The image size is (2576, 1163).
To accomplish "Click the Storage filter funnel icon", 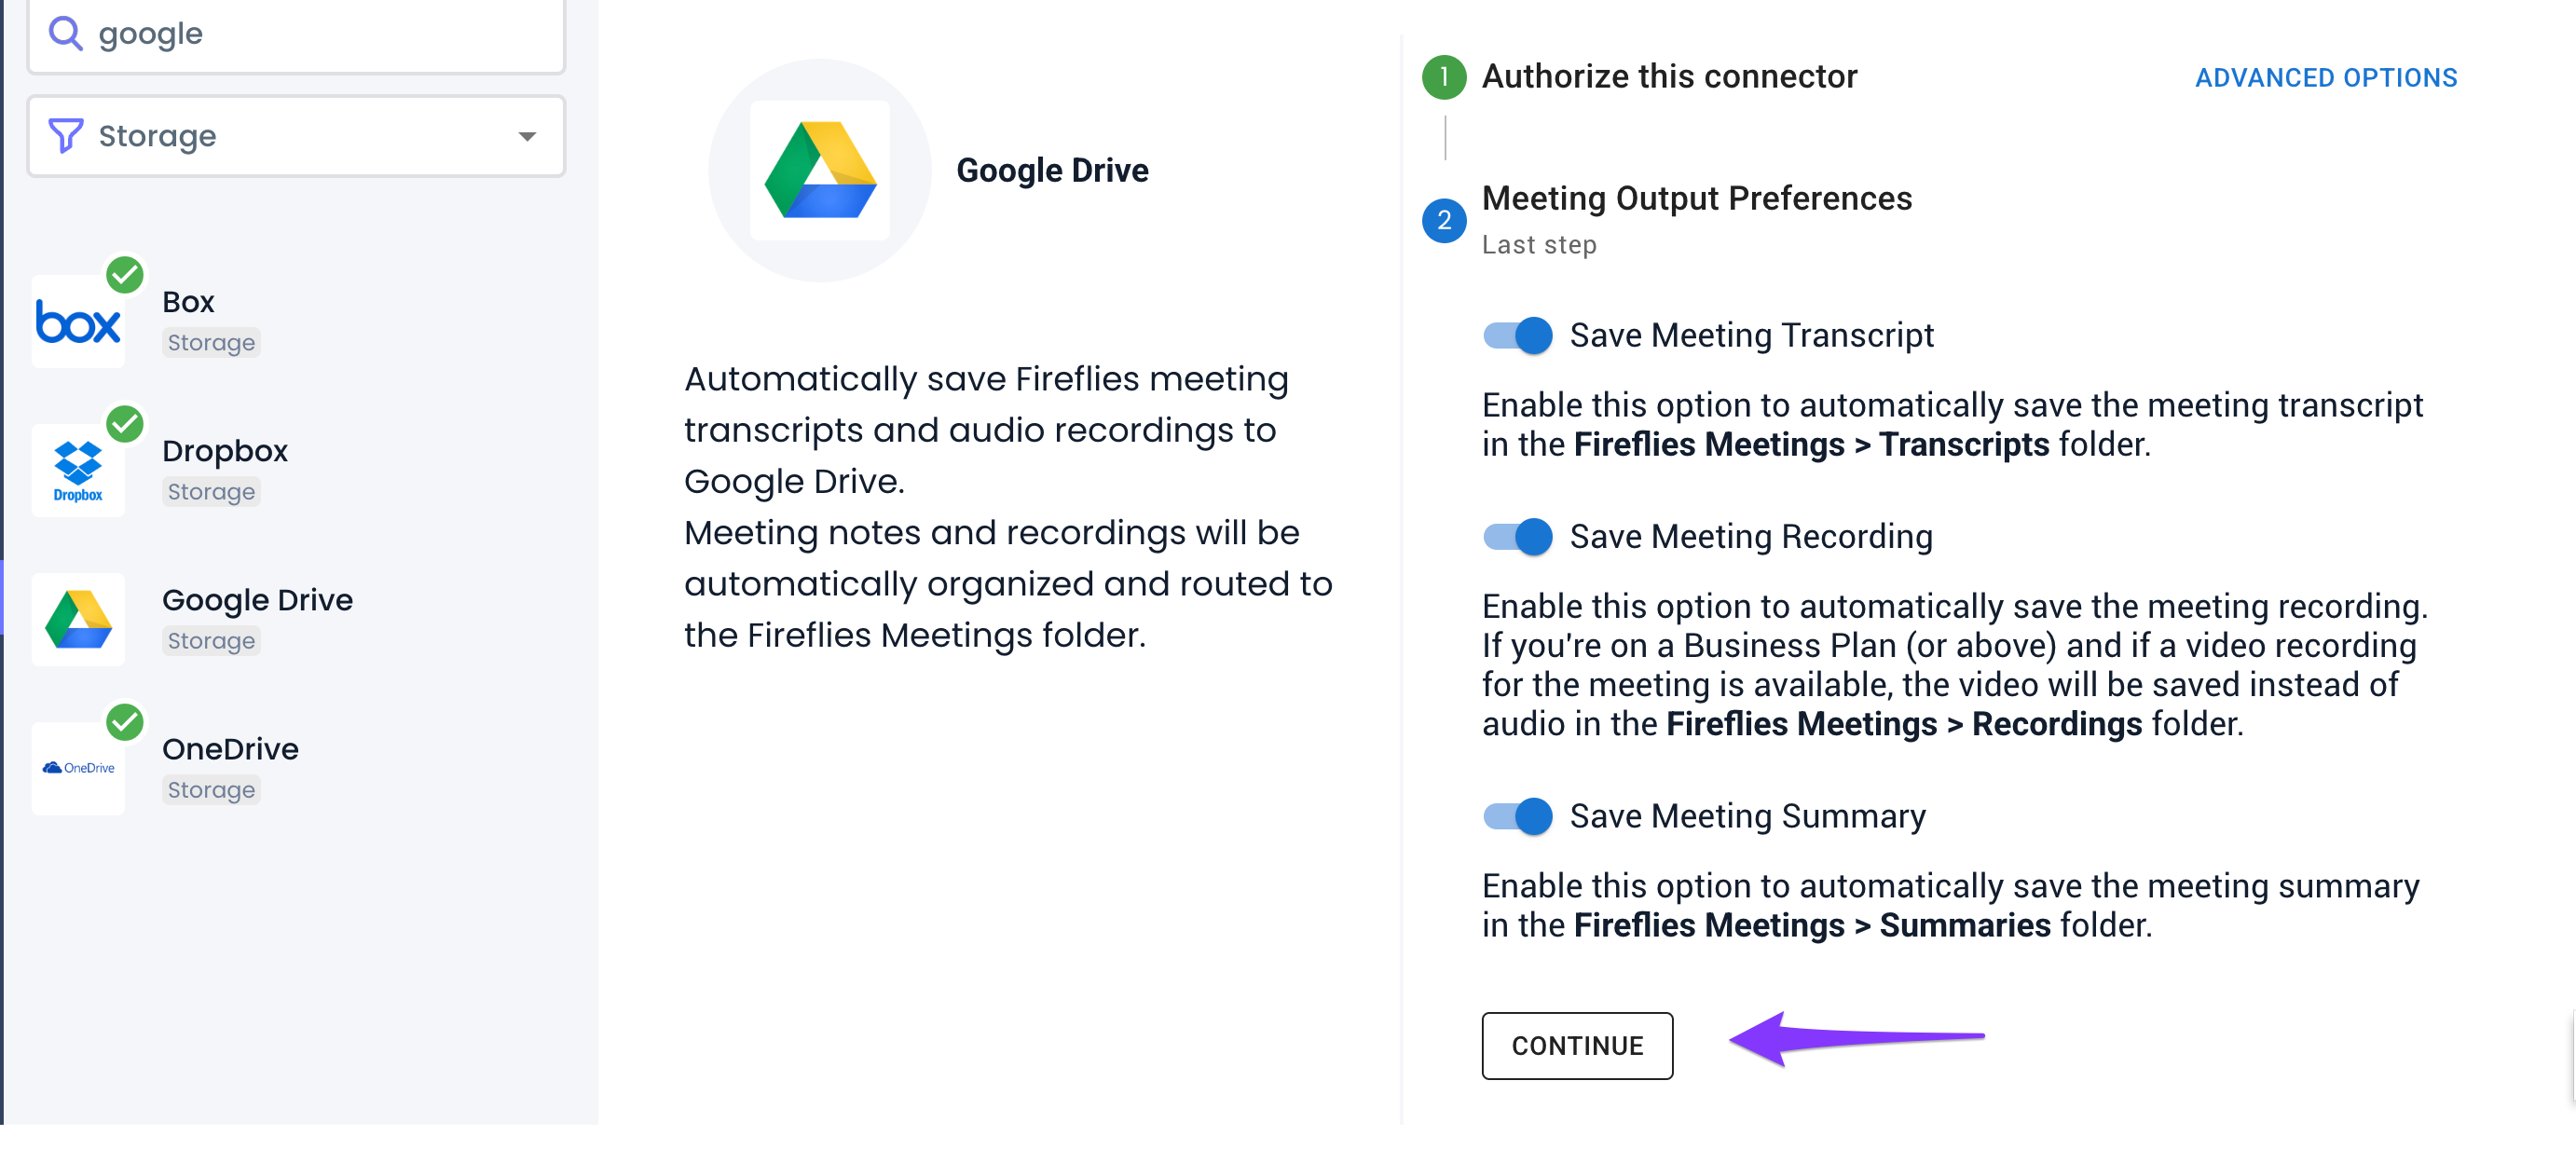I will click(x=65, y=136).
